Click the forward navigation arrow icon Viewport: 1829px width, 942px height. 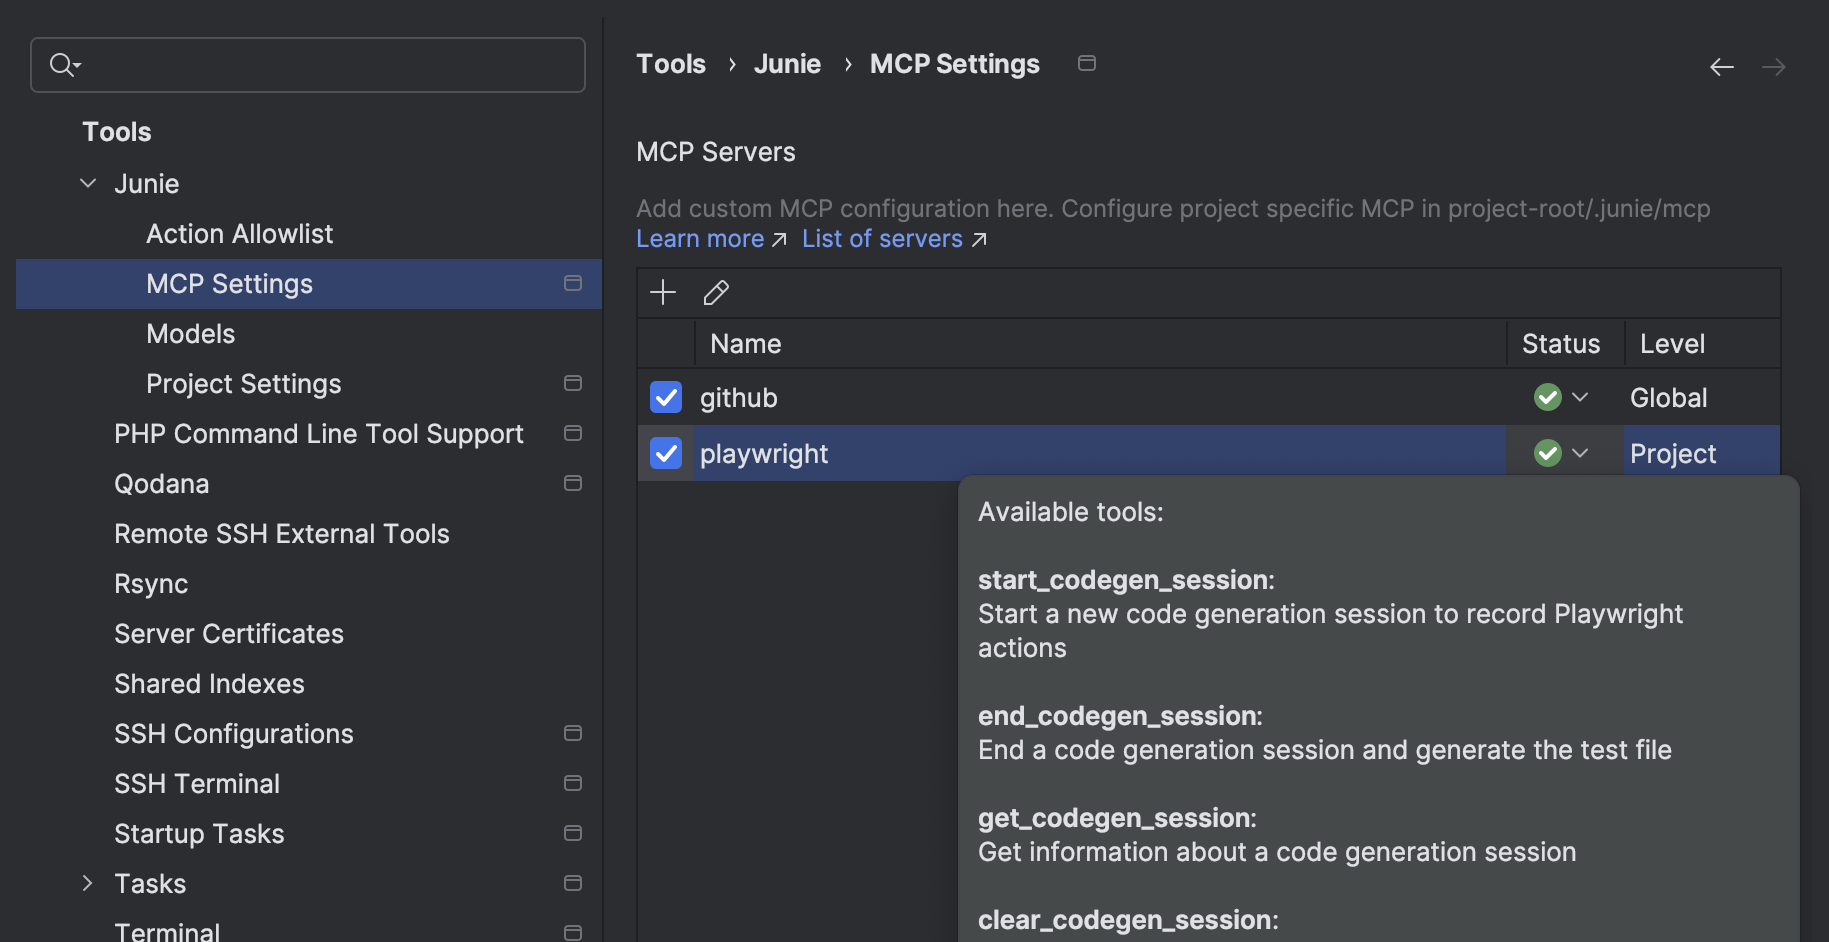[x=1773, y=66]
